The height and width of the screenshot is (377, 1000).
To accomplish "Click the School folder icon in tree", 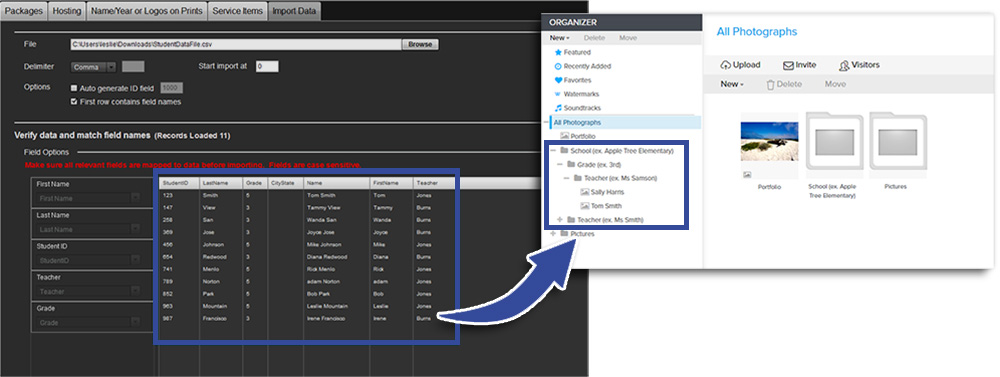I will pos(564,151).
